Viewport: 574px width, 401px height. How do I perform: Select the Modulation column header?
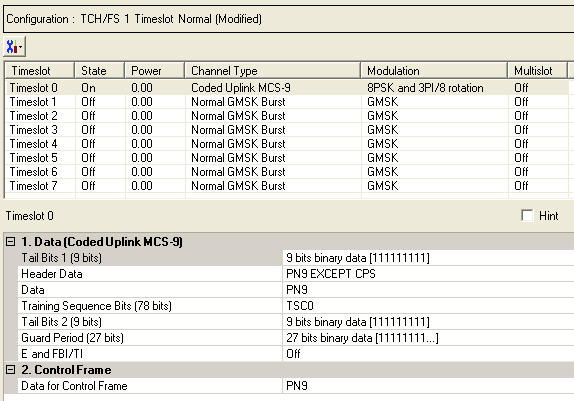click(434, 71)
